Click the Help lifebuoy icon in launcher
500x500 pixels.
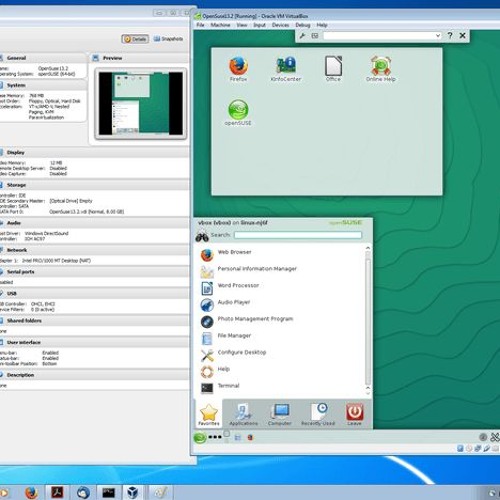click(x=207, y=372)
